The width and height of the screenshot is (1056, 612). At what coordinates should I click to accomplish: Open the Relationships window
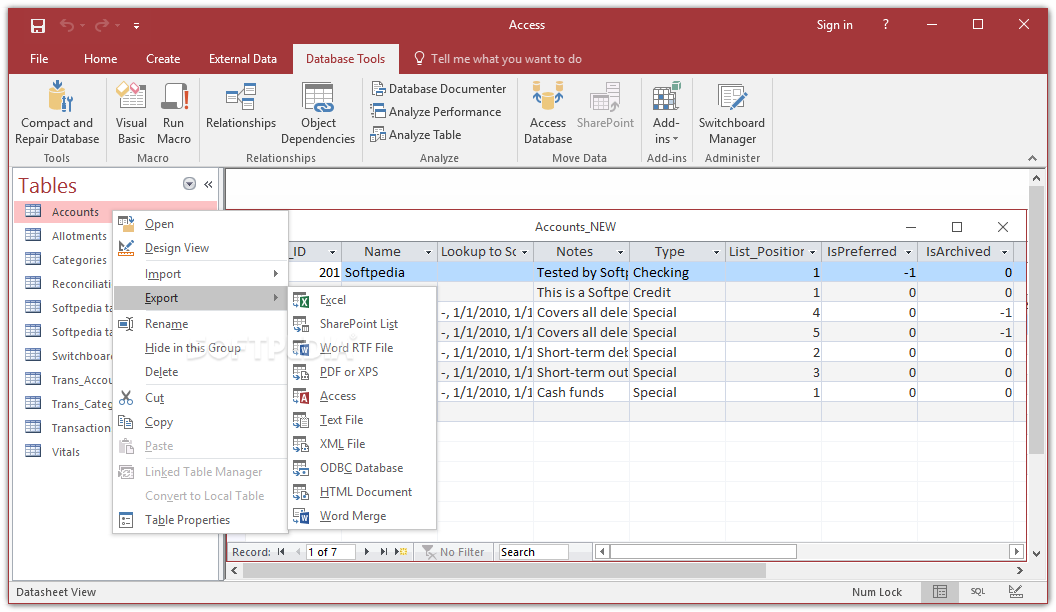pyautogui.click(x=241, y=107)
